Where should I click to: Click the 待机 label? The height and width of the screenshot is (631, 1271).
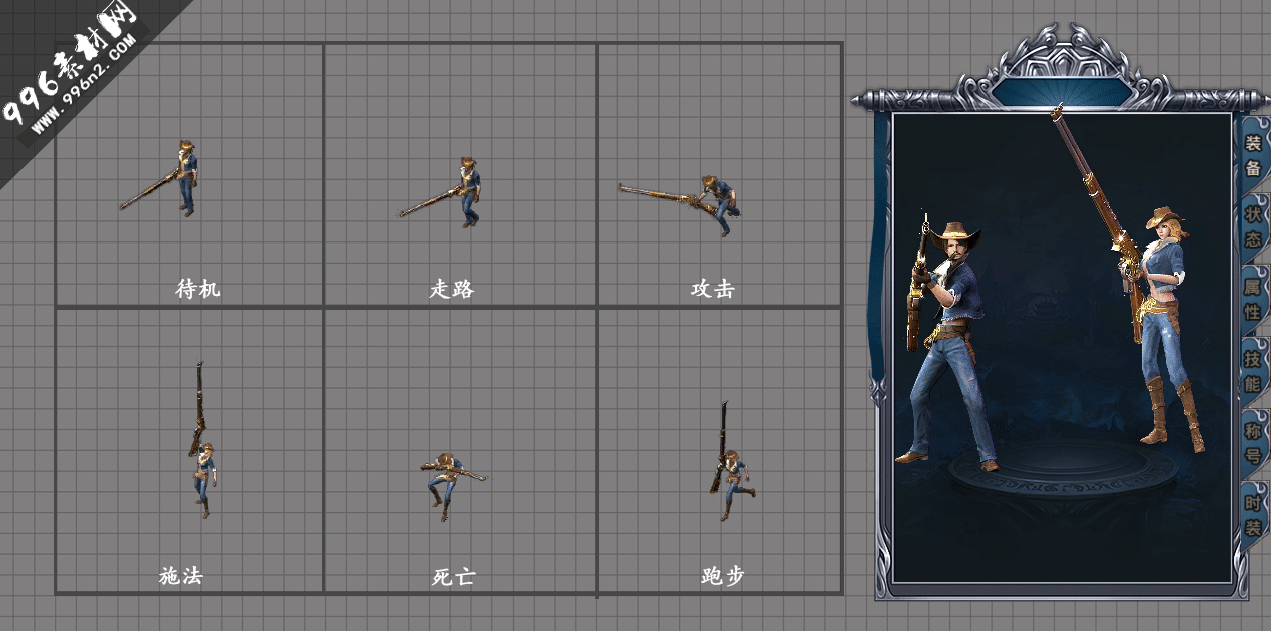[x=198, y=289]
